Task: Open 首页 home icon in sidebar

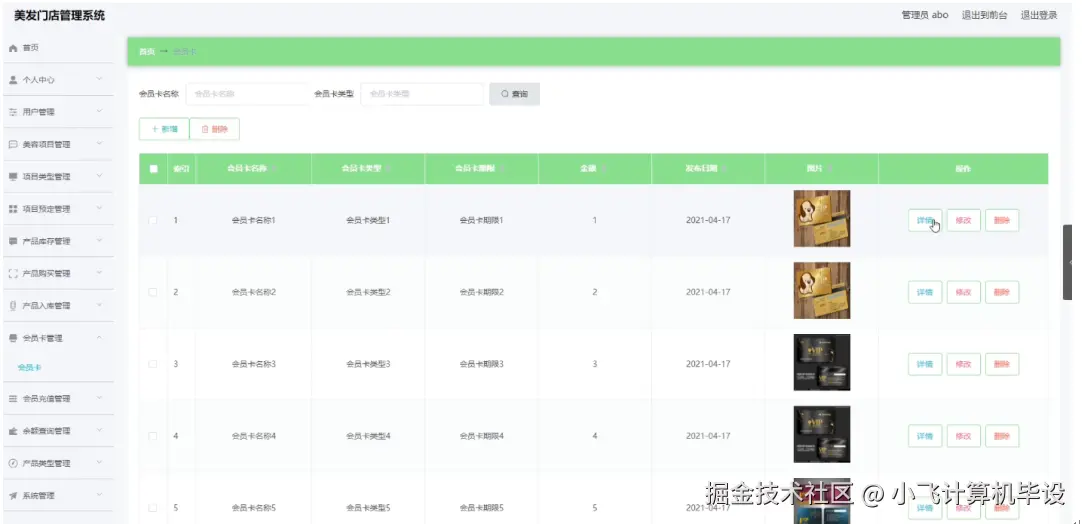Action: tap(12, 48)
